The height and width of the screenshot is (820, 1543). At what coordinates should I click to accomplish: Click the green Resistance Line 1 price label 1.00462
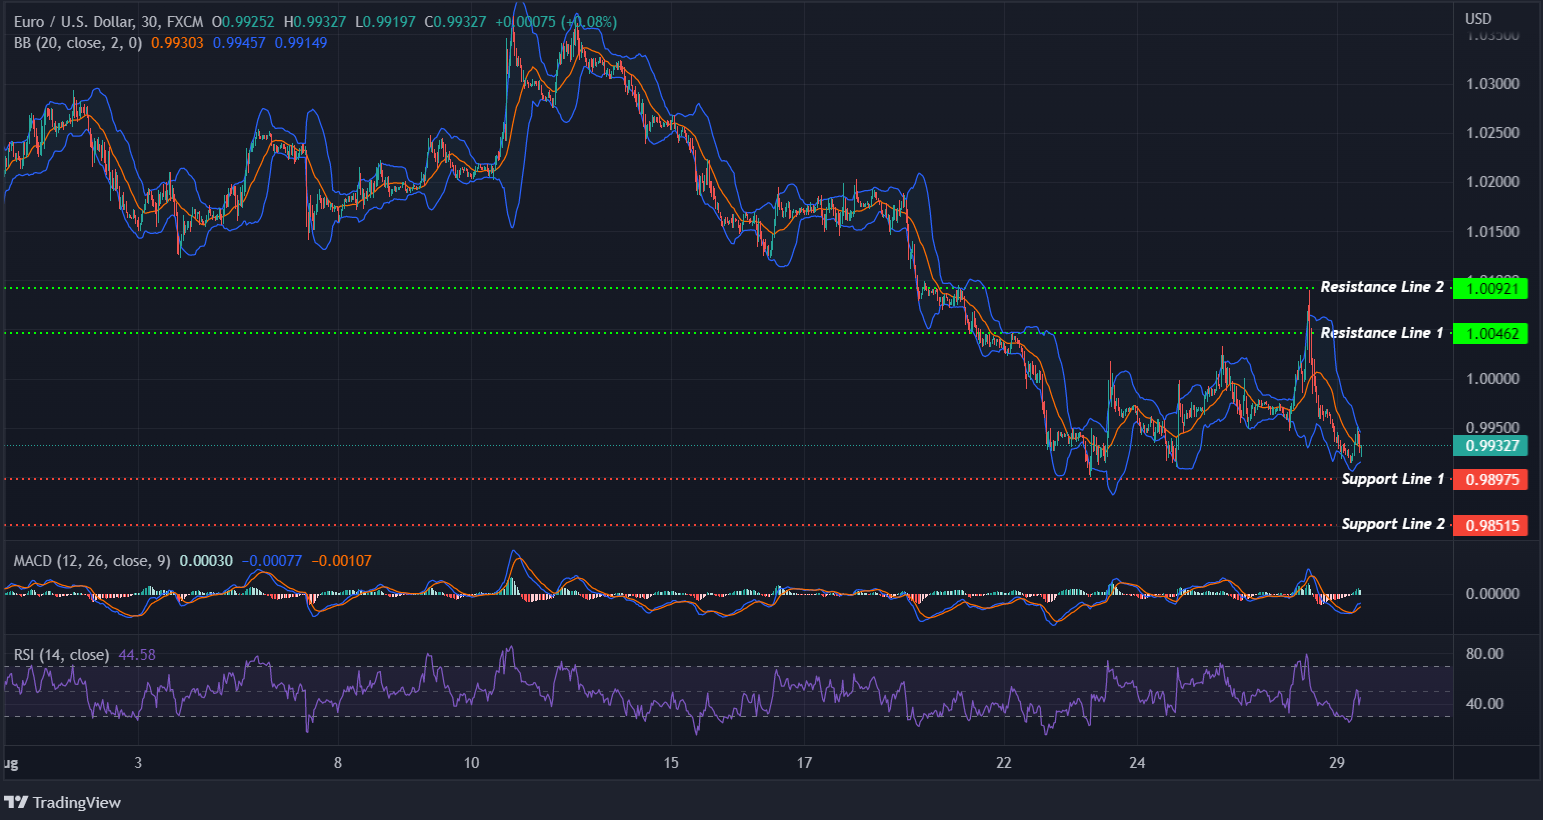(1491, 333)
